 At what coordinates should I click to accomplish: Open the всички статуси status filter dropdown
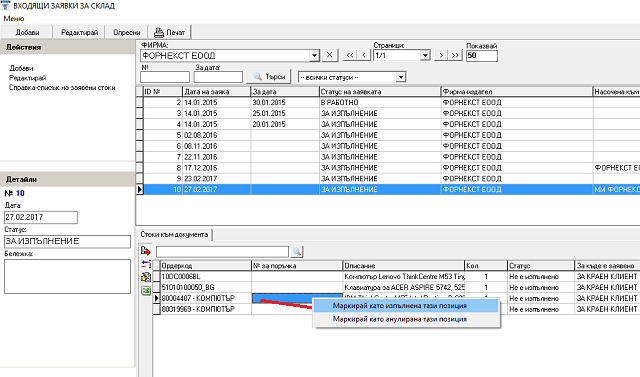(401, 77)
